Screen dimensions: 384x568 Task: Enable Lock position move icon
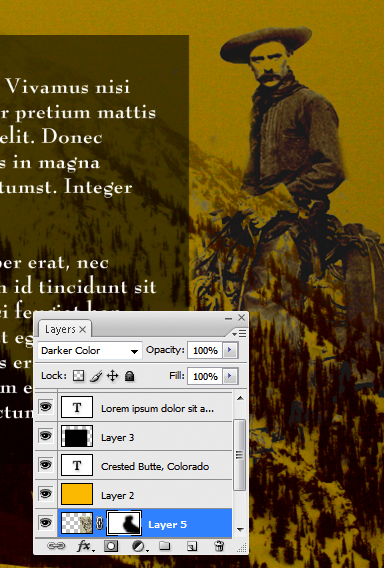click(x=113, y=376)
